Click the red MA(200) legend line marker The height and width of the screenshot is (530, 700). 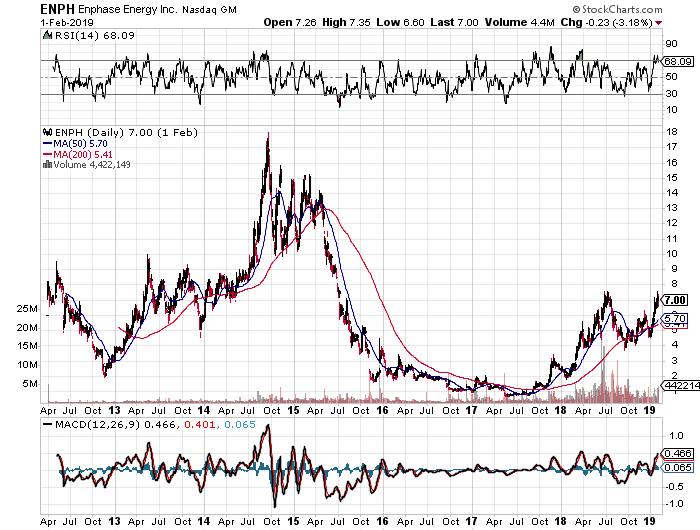[47, 154]
